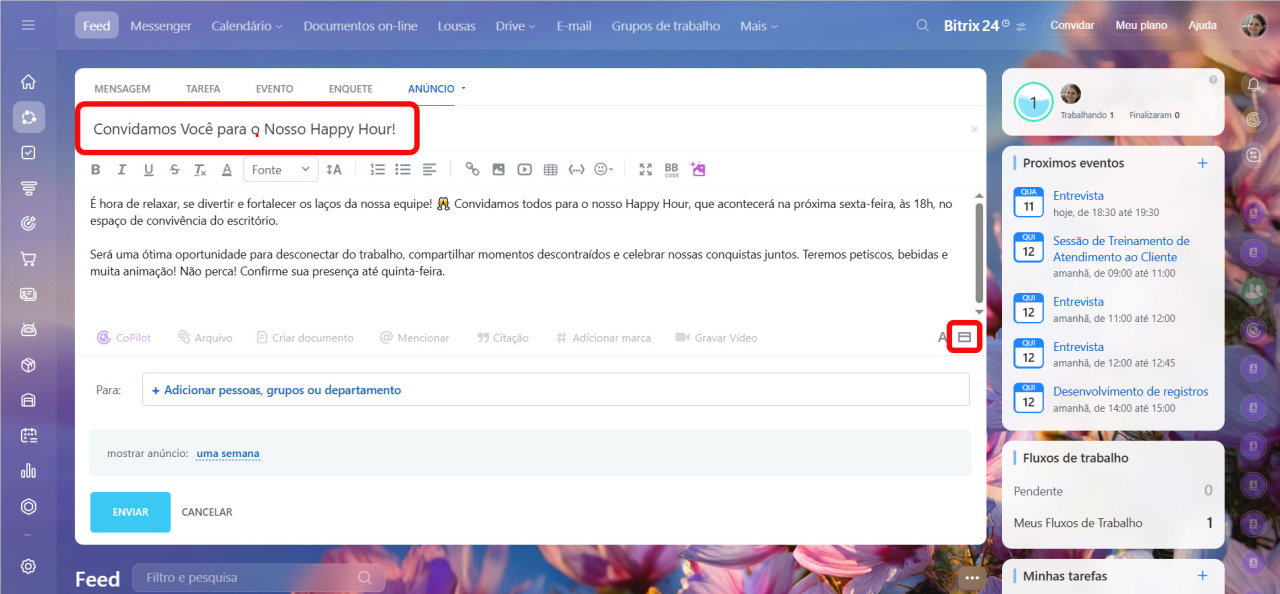Image resolution: width=1280 pixels, height=594 pixels.
Task: Open the shopping cart icon in sidebar
Action: (x=28, y=259)
